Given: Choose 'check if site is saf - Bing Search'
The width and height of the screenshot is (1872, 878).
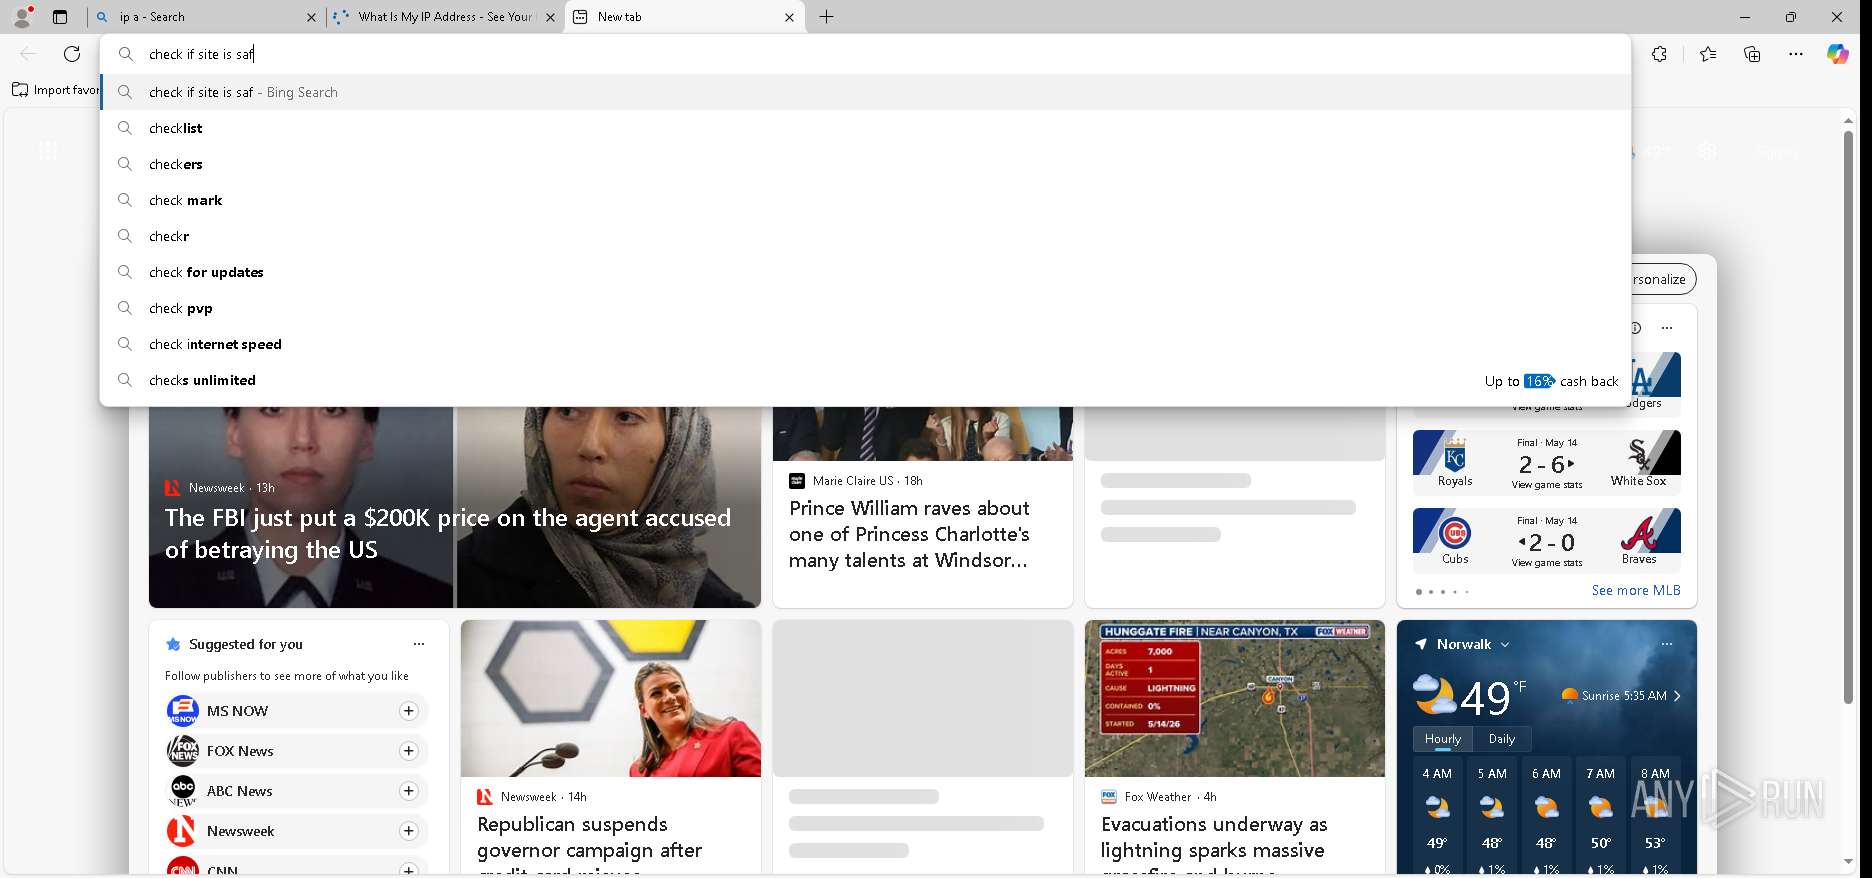Looking at the screenshot, I should tap(865, 92).
